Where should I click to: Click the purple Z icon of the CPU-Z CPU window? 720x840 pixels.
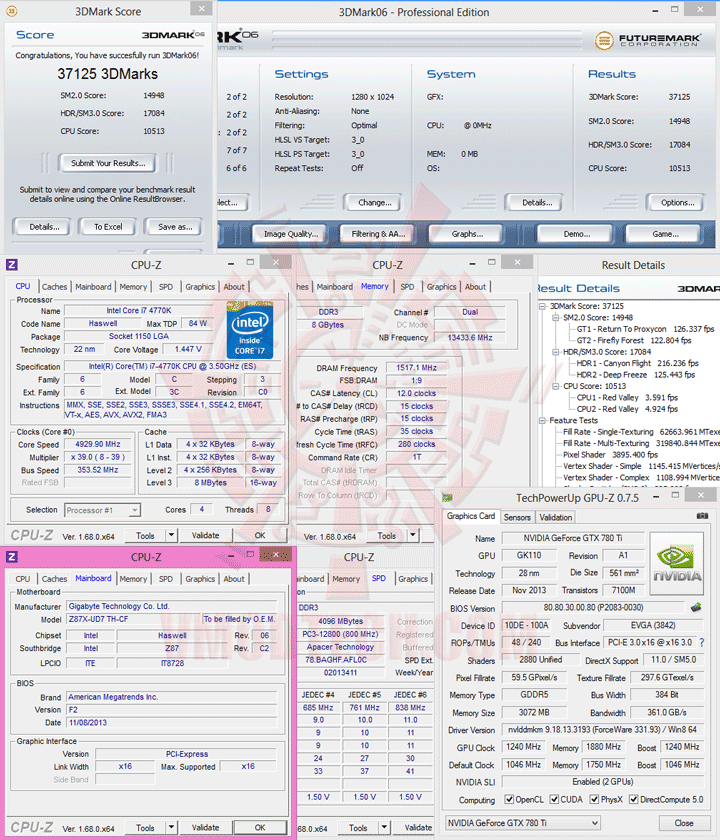tap(12, 265)
